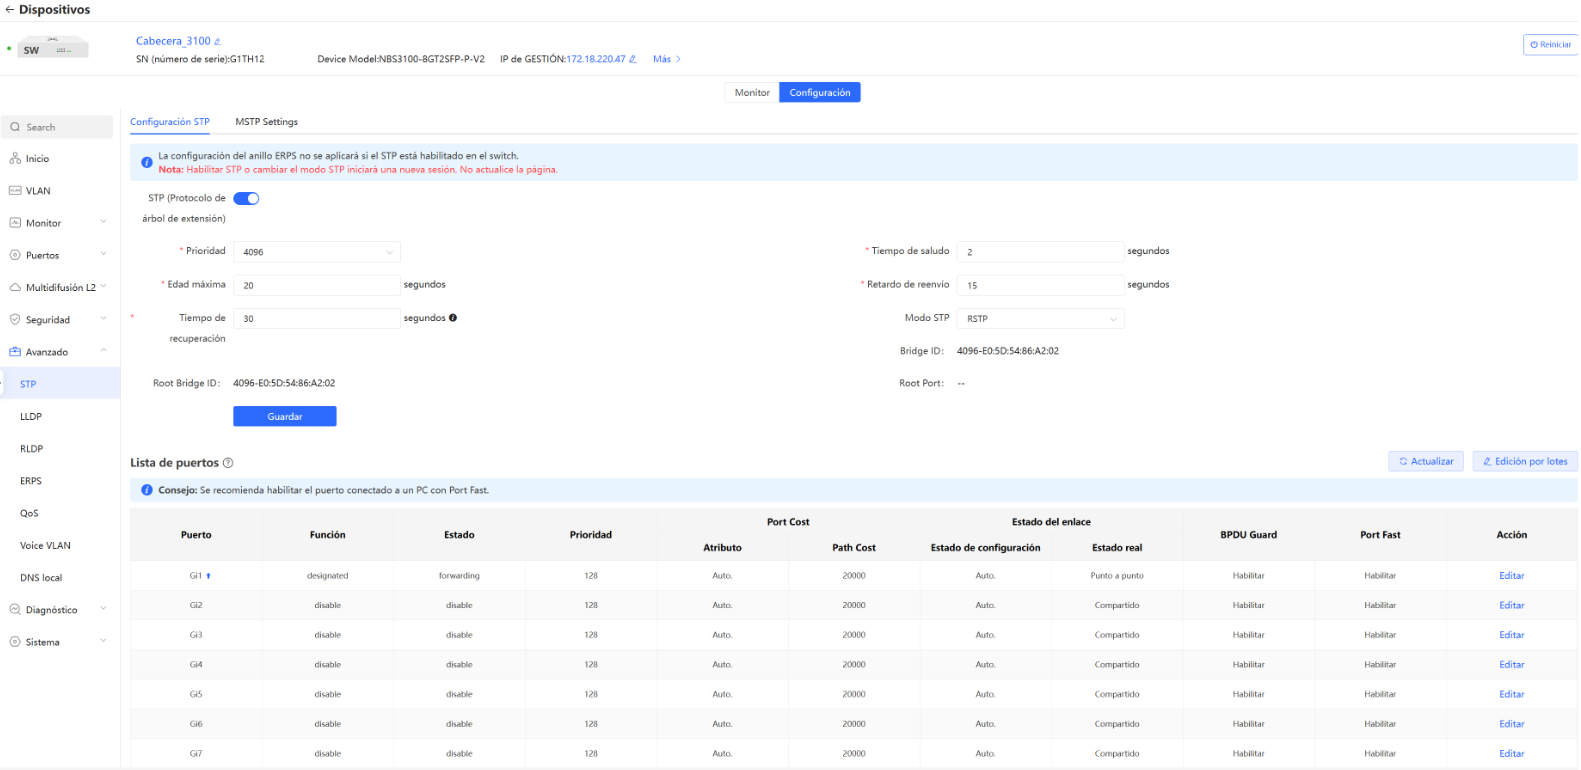Click the Avanzado sidebar icon

15,352
